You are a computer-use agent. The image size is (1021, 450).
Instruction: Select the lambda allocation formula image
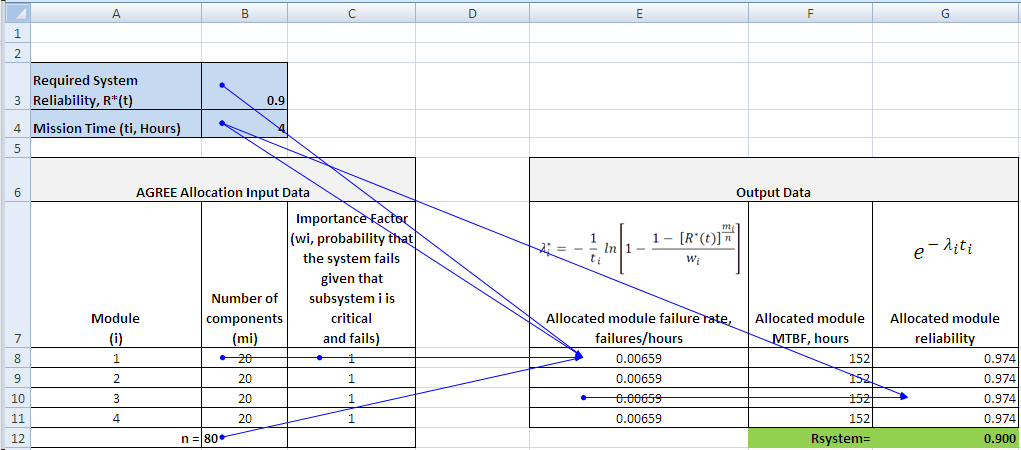point(639,251)
